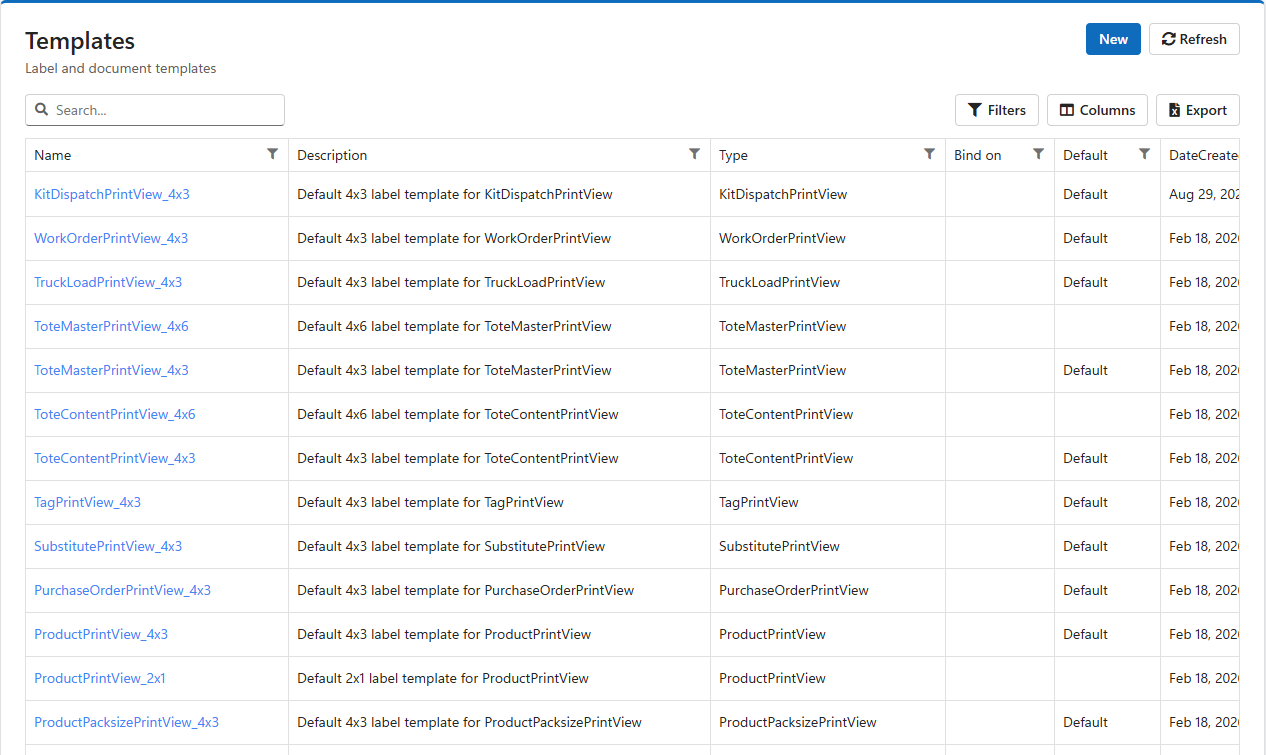1266x755 pixels.
Task: Open TruckLoadPrintView_4x3 template link
Action: click(108, 282)
